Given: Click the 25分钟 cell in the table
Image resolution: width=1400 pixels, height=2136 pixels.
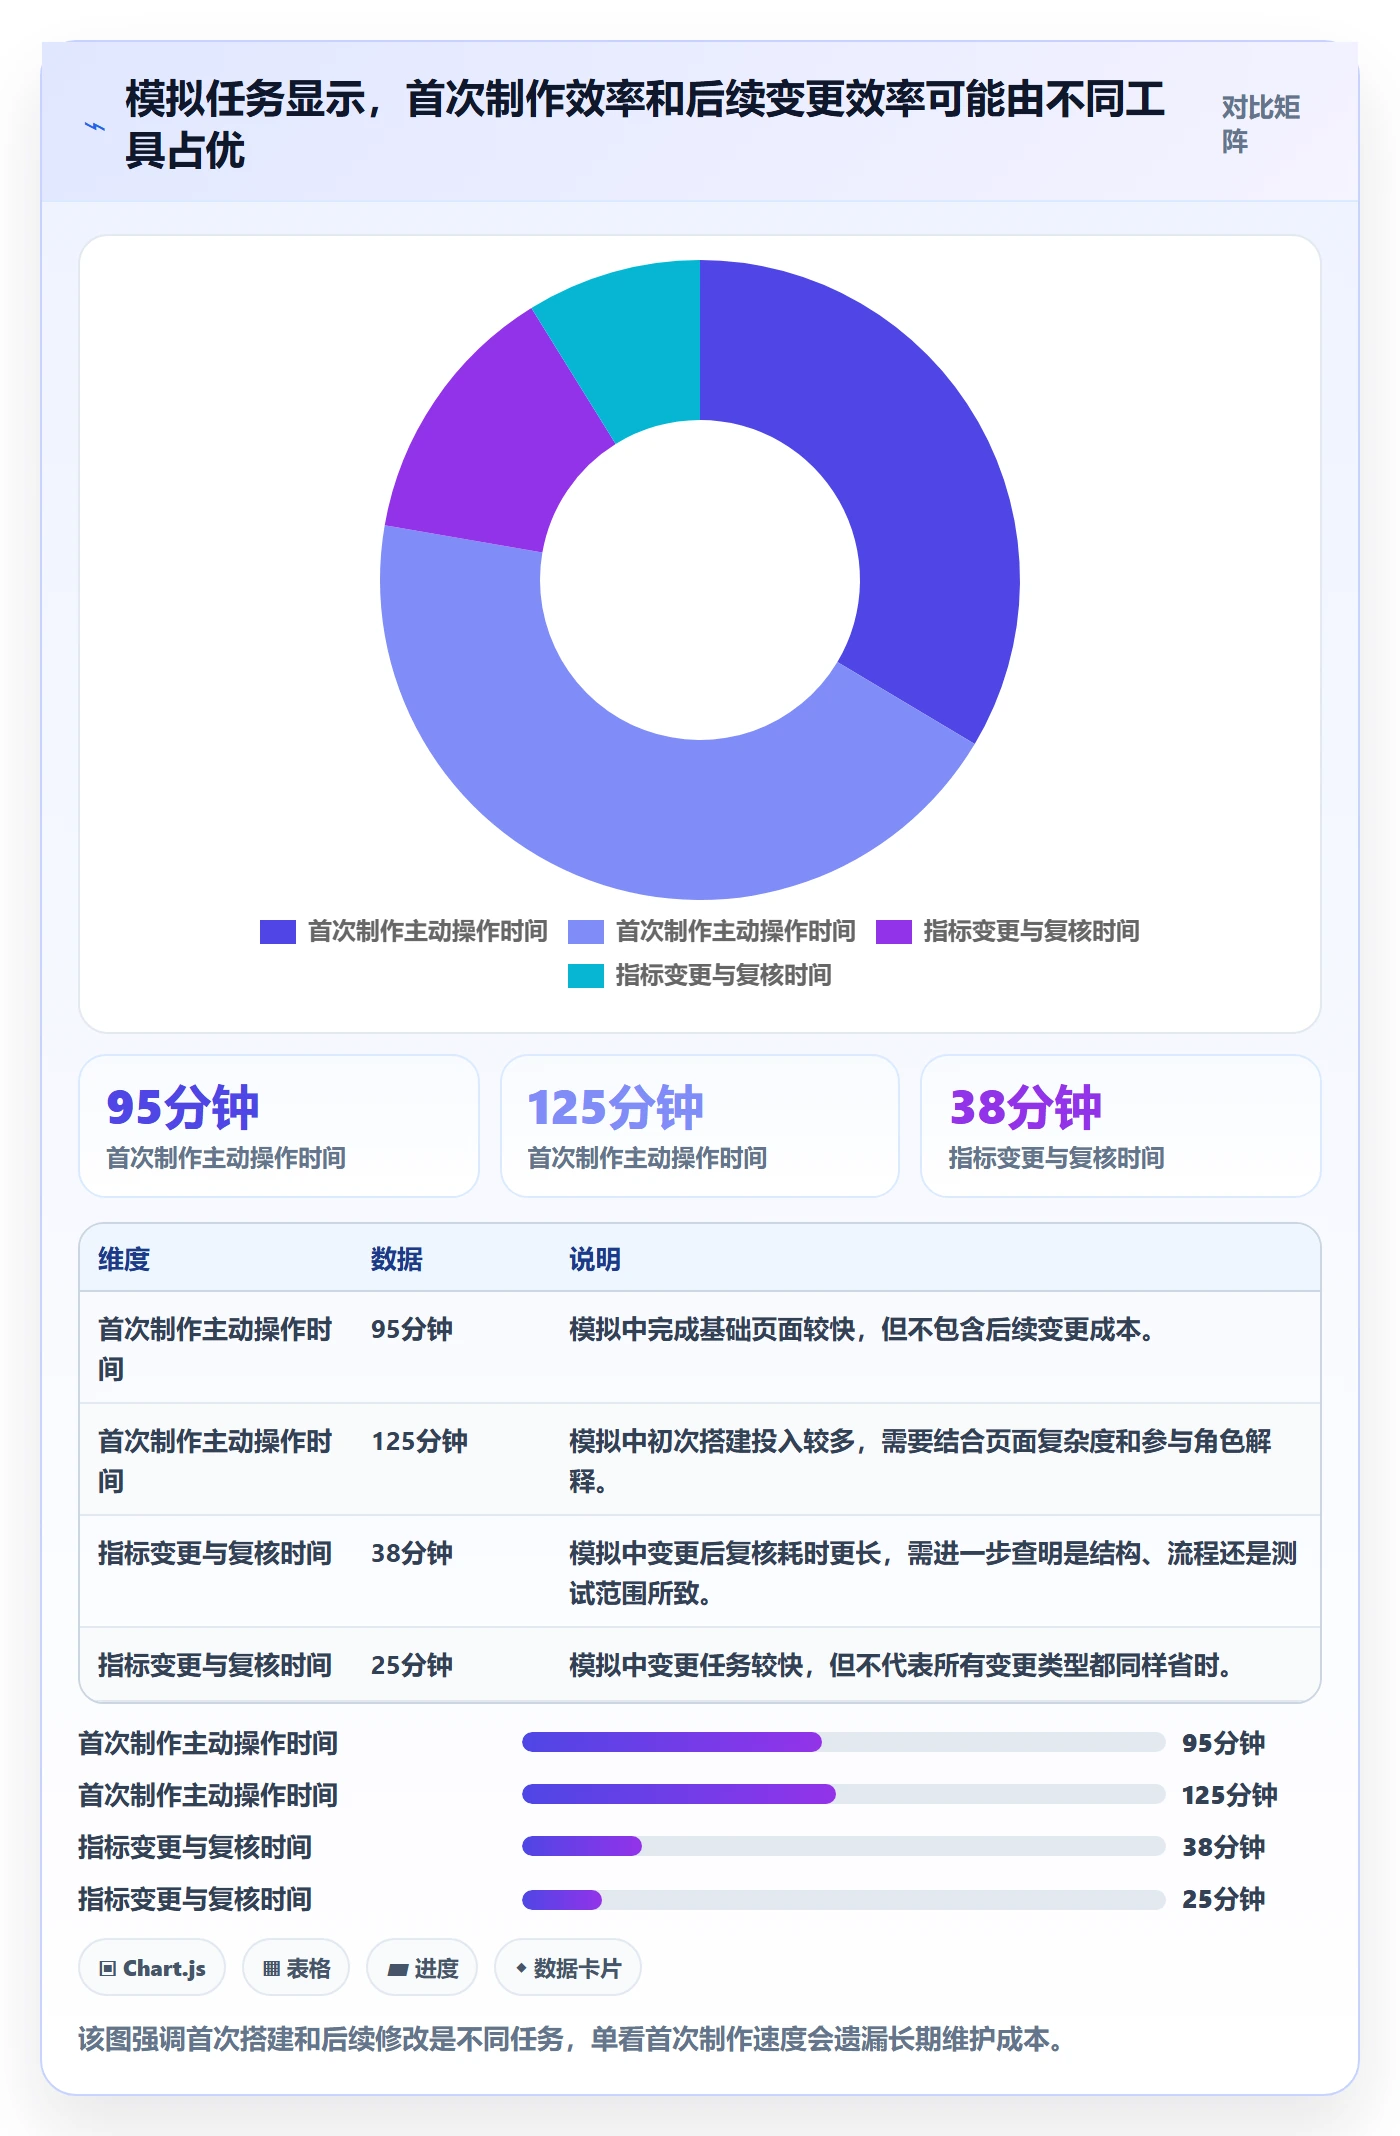Looking at the screenshot, I should pyautogui.click(x=412, y=1665).
